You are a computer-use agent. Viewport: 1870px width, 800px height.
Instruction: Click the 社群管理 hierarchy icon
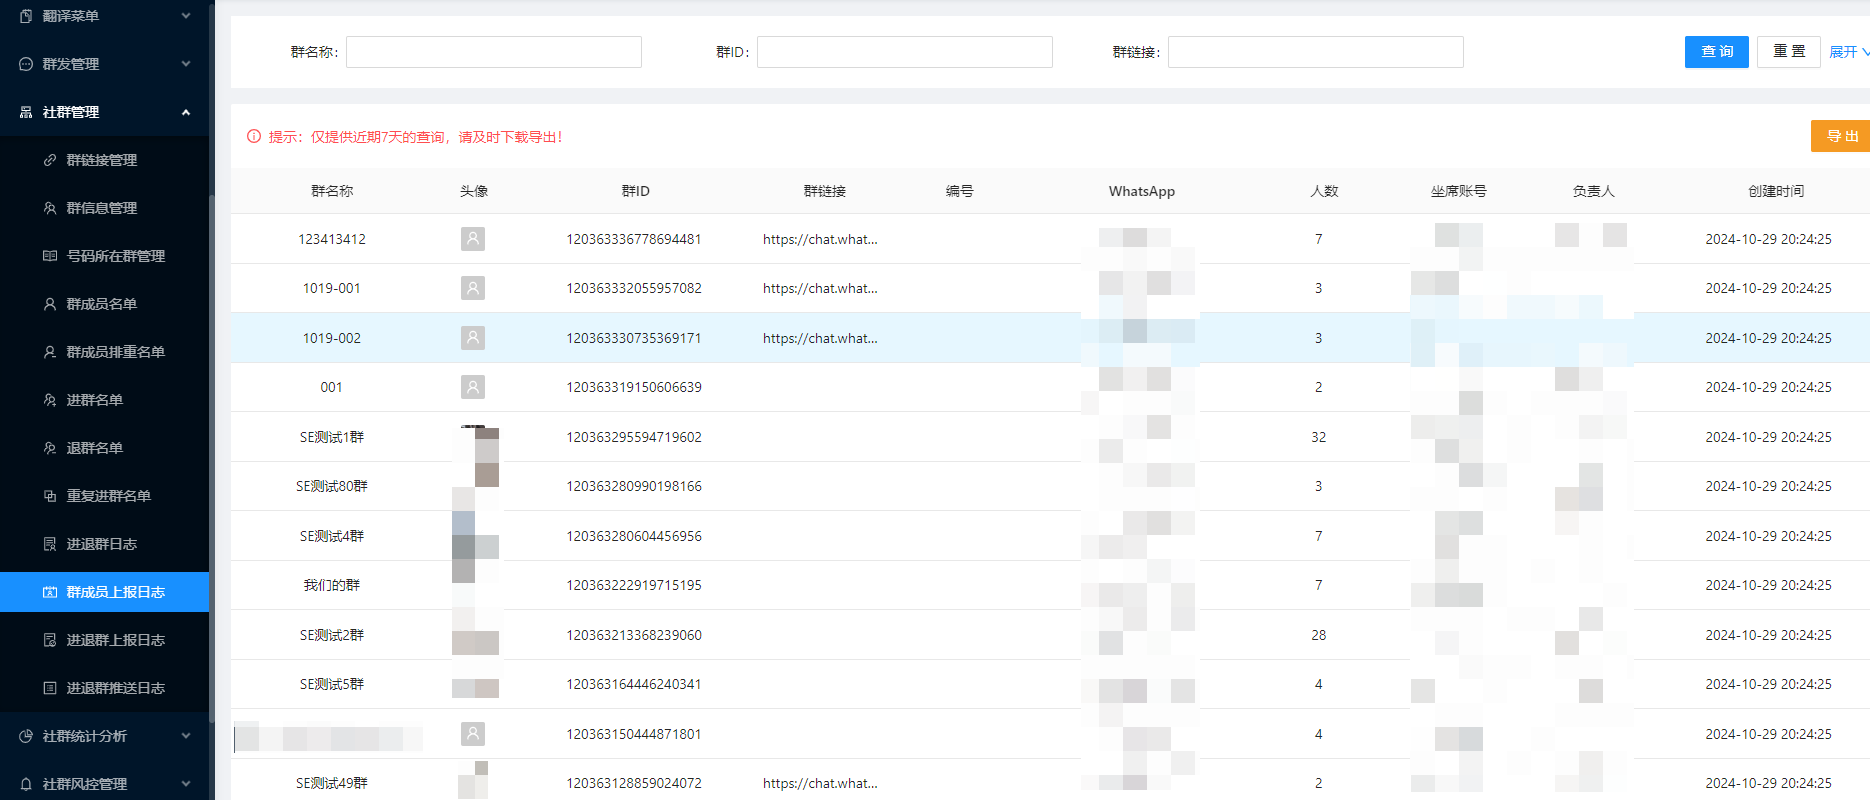point(26,112)
